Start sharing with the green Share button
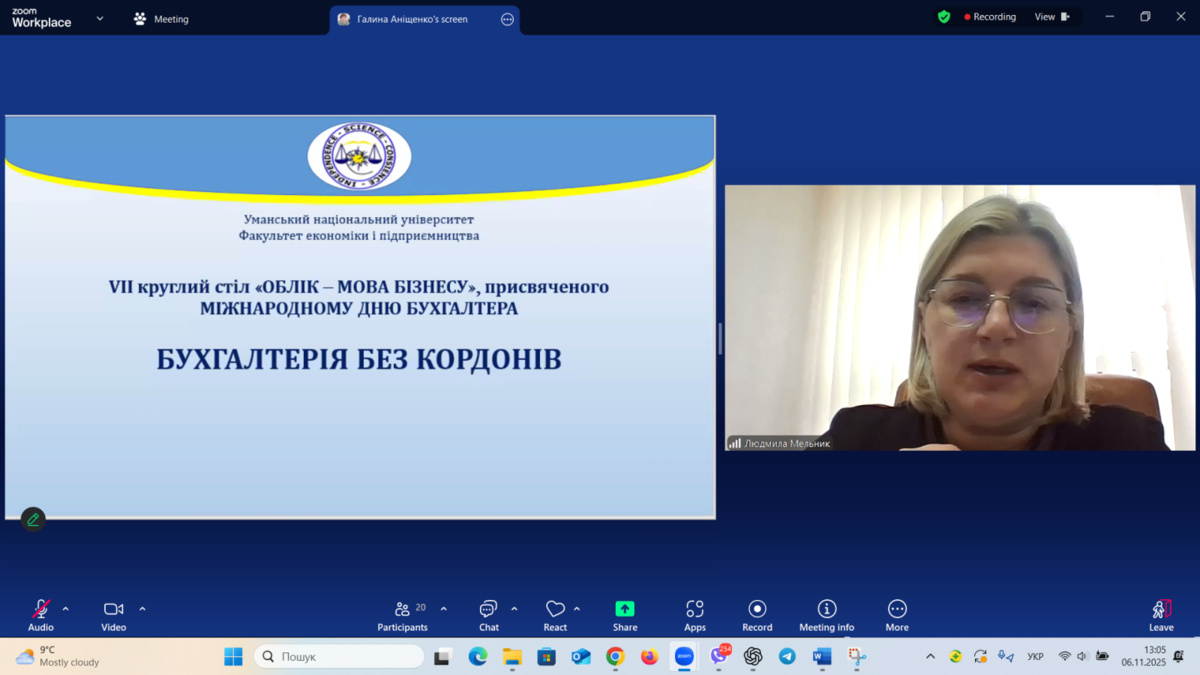1200x675 pixels. tap(625, 614)
